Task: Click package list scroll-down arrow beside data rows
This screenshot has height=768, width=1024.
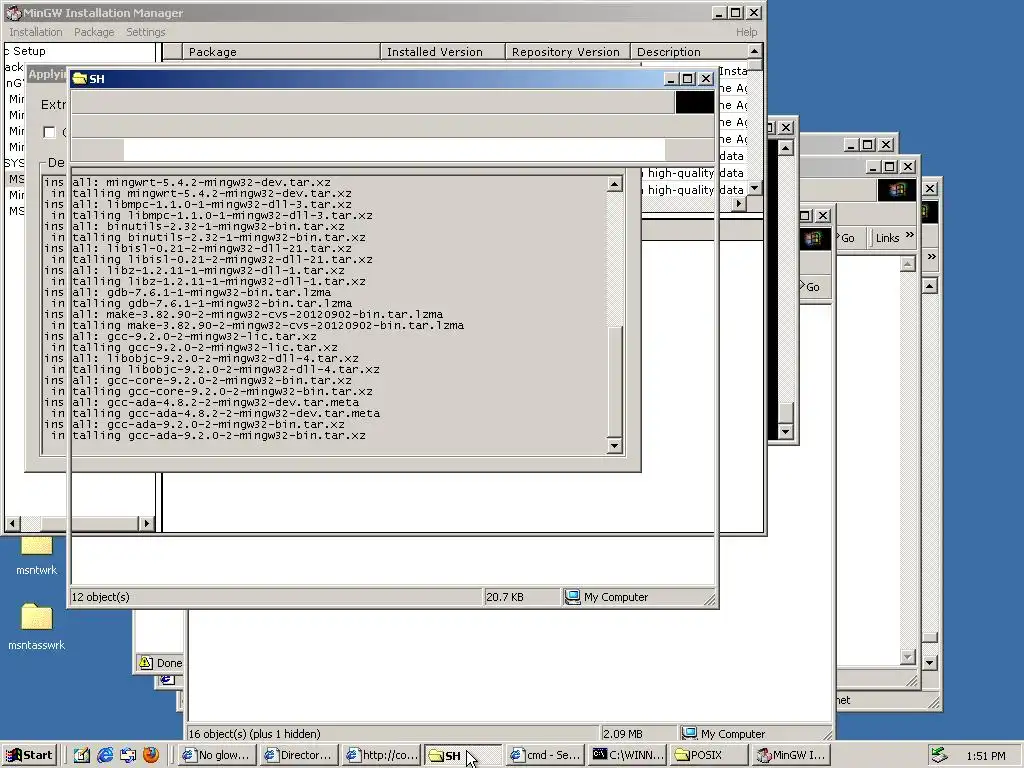Action: click(754, 188)
